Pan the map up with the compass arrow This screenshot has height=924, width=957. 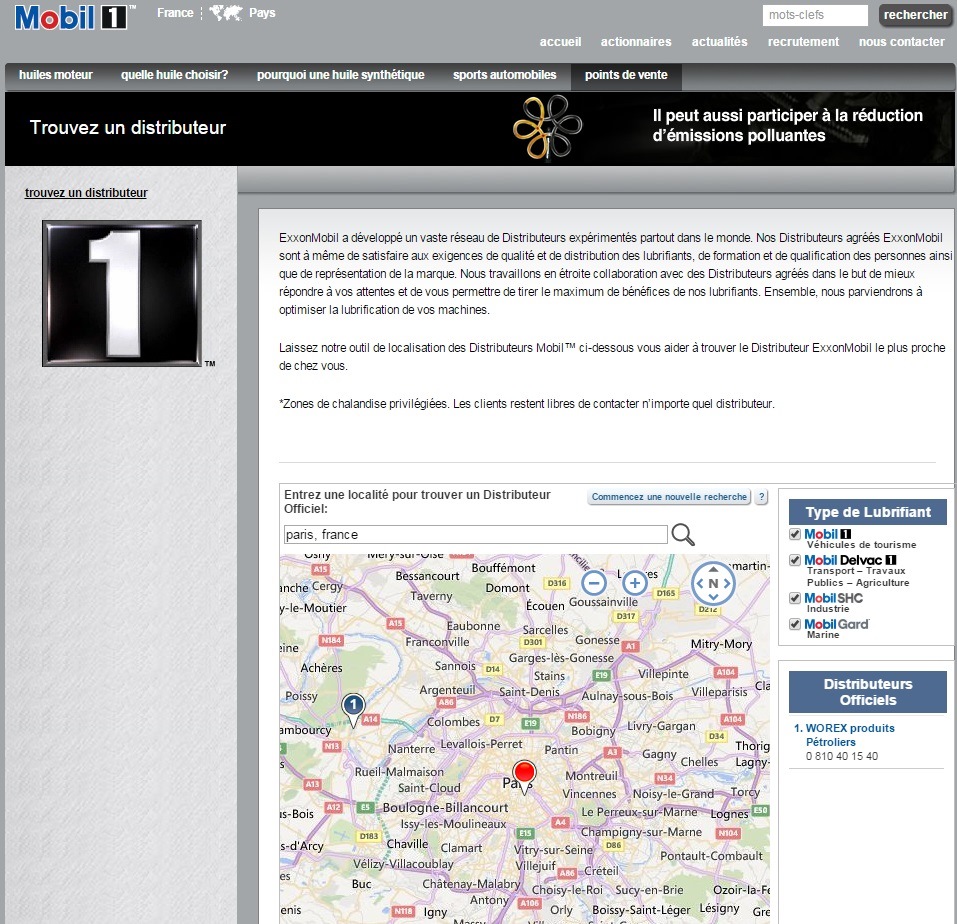713,569
